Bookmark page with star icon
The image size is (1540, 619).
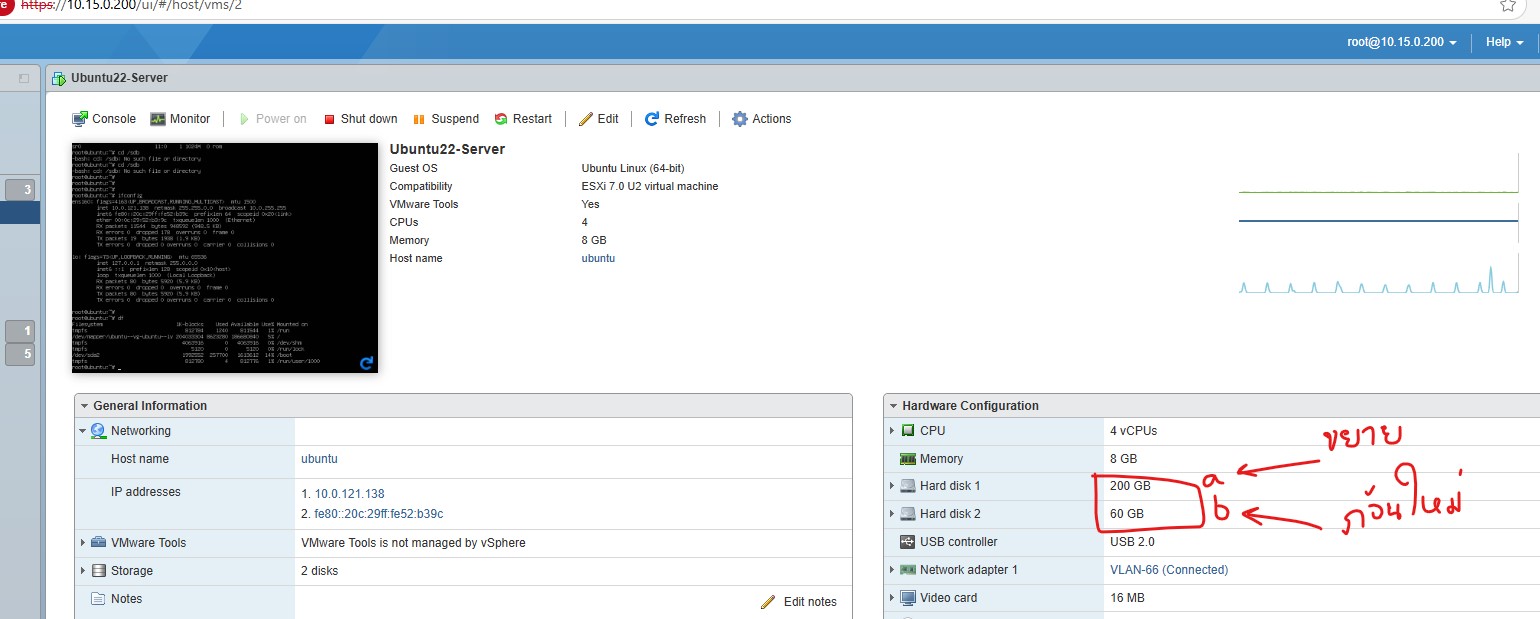[x=1508, y=5]
